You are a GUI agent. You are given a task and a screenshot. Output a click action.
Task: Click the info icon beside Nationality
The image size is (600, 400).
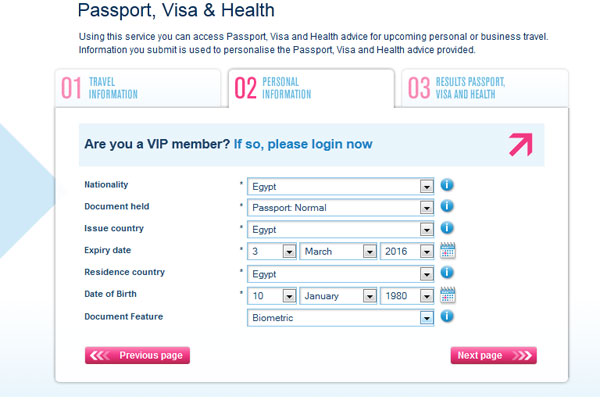point(448,185)
